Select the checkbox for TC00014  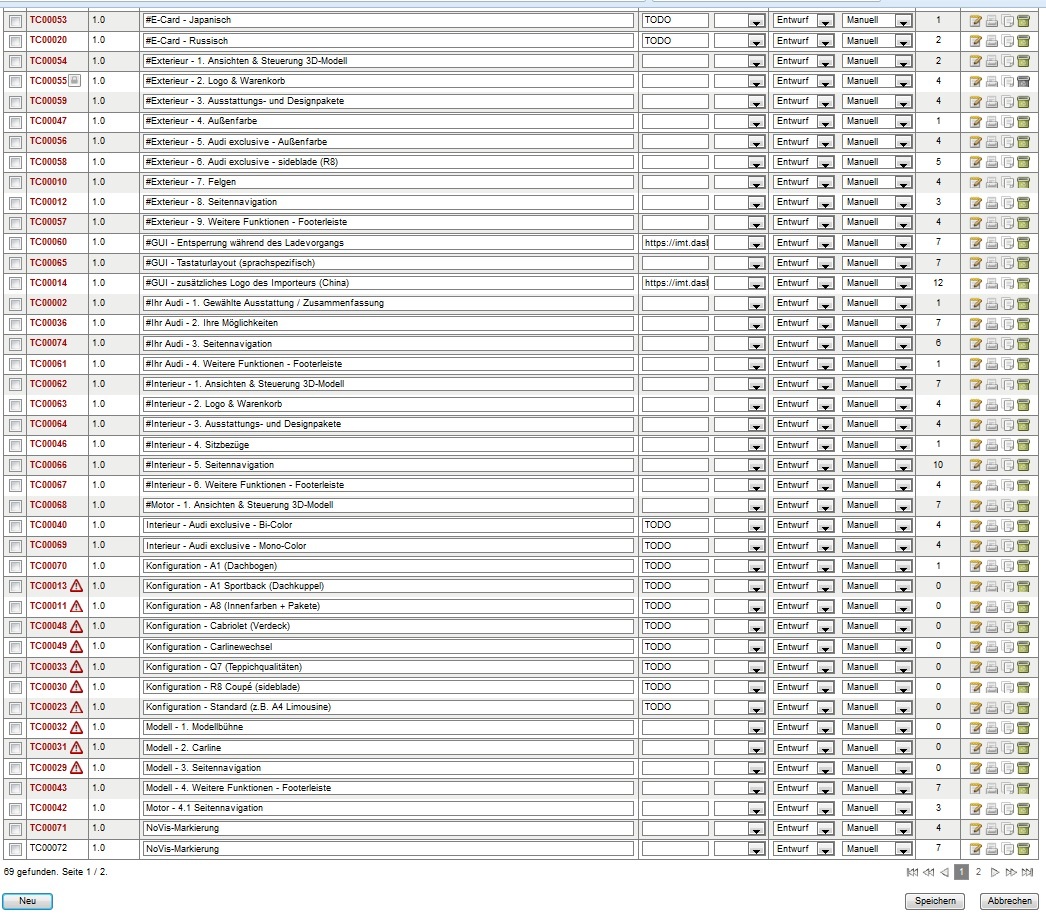pyautogui.click(x=15, y=284)
